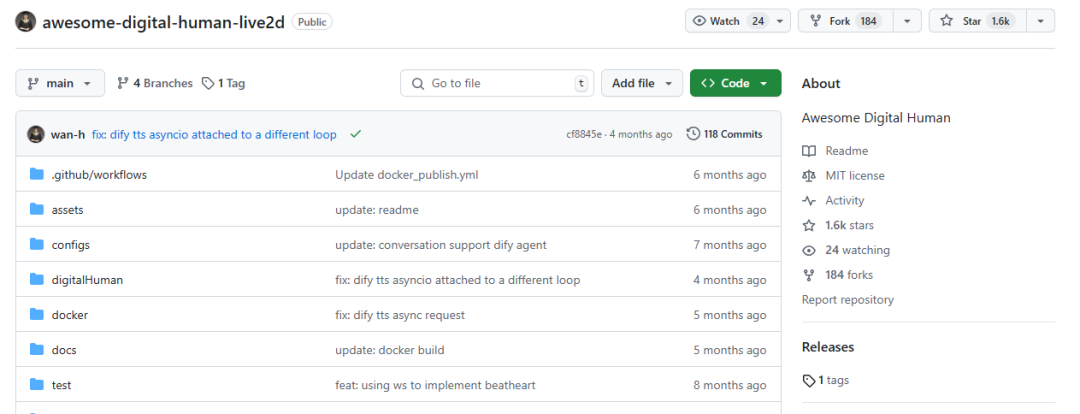1080x414 pixels.
Task: Click the Activity pulse icon
Action: point(809,201)
